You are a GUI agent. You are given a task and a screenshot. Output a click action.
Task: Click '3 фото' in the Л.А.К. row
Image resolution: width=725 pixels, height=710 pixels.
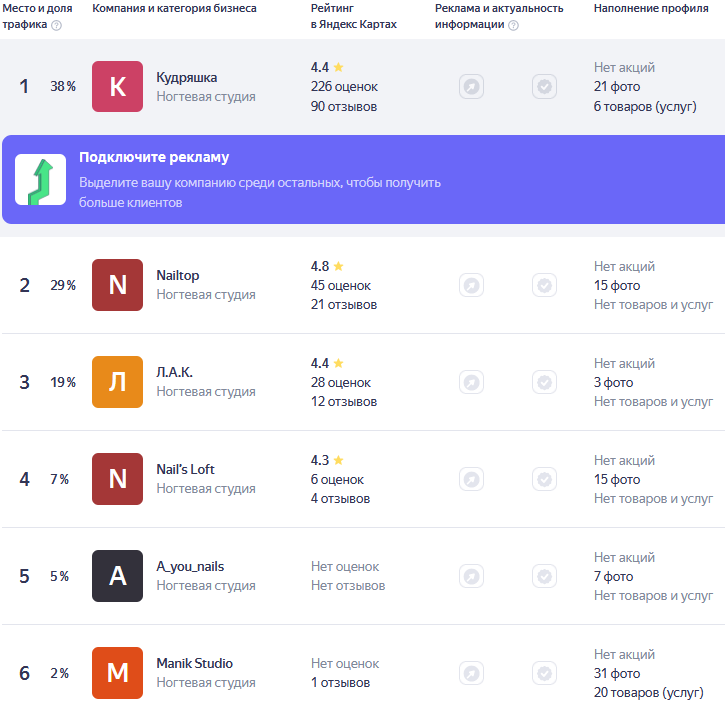614,383
